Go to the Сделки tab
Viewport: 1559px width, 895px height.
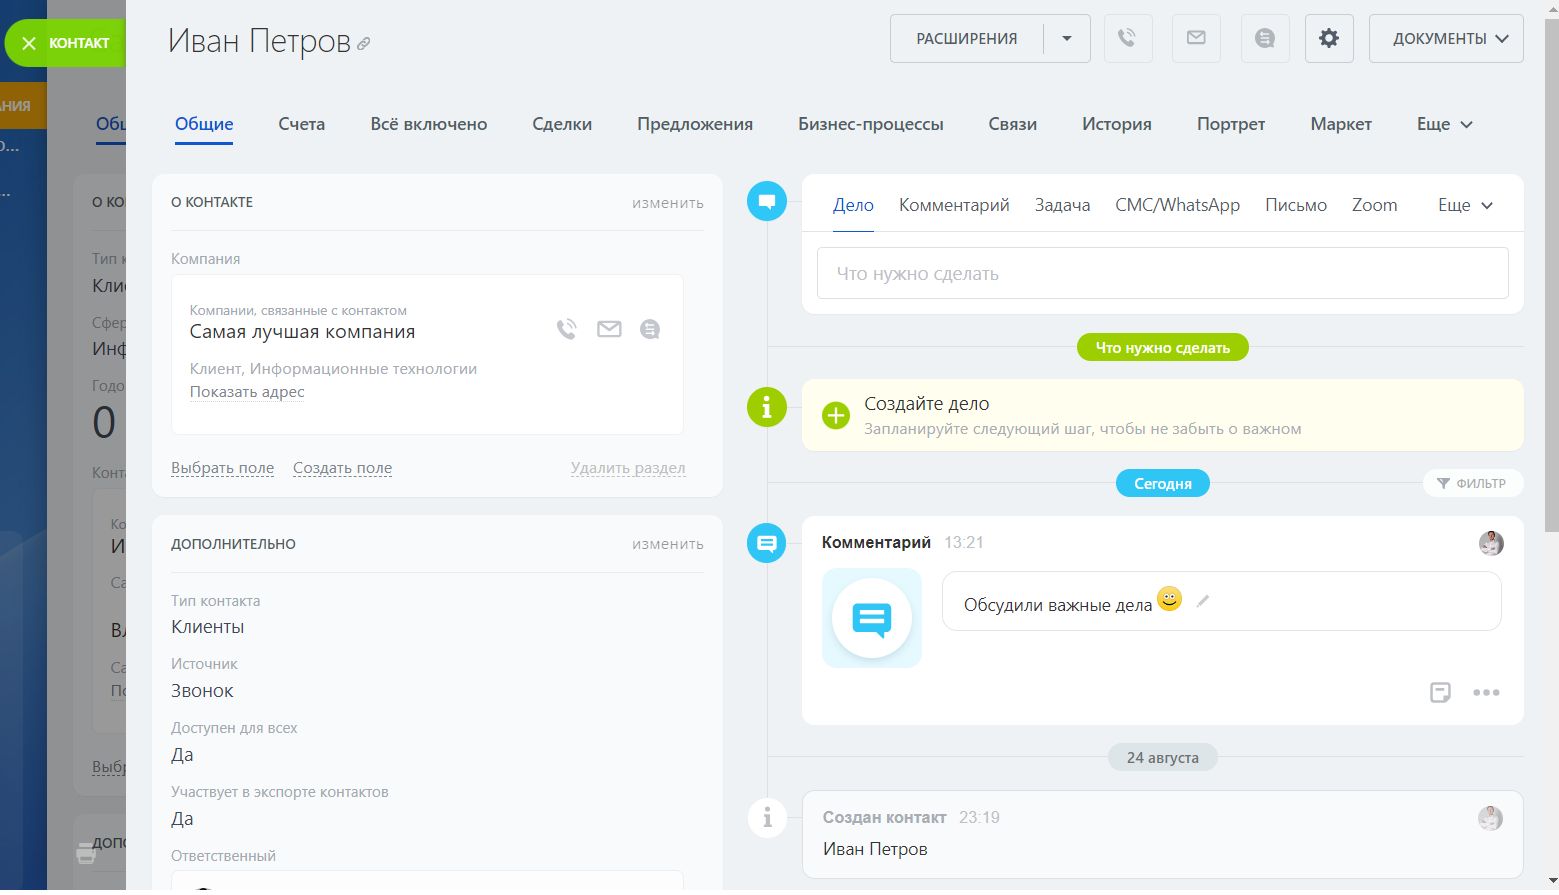coord(562,124)
